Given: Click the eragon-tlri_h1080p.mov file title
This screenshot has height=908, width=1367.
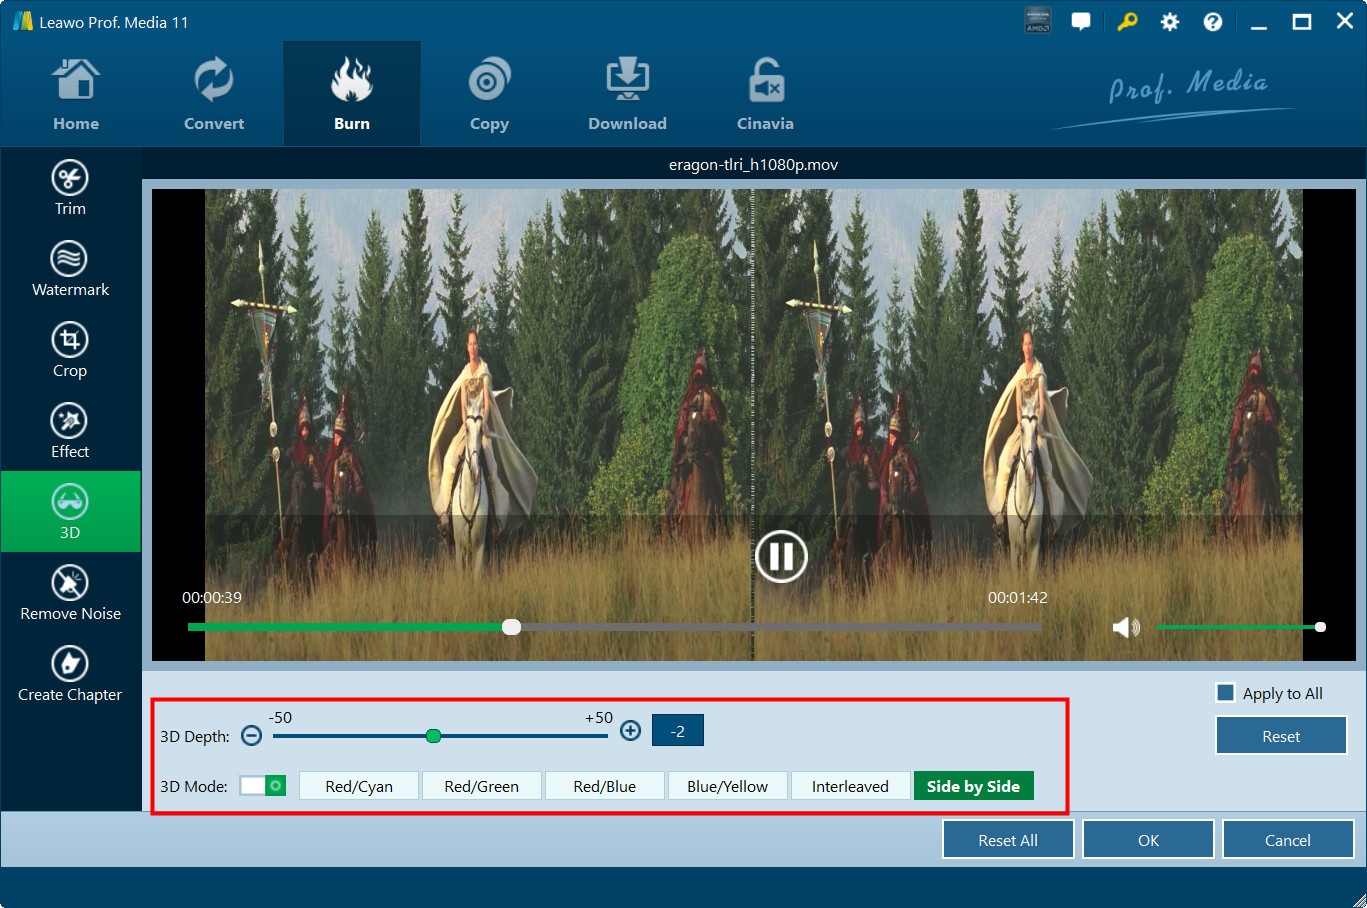Looking at the screenshot, I should 754,164.
